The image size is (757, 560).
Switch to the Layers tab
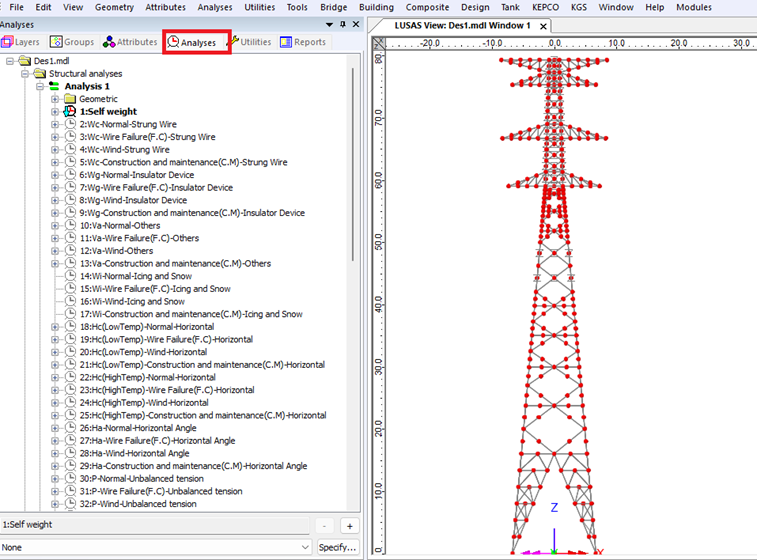point(22,42)
